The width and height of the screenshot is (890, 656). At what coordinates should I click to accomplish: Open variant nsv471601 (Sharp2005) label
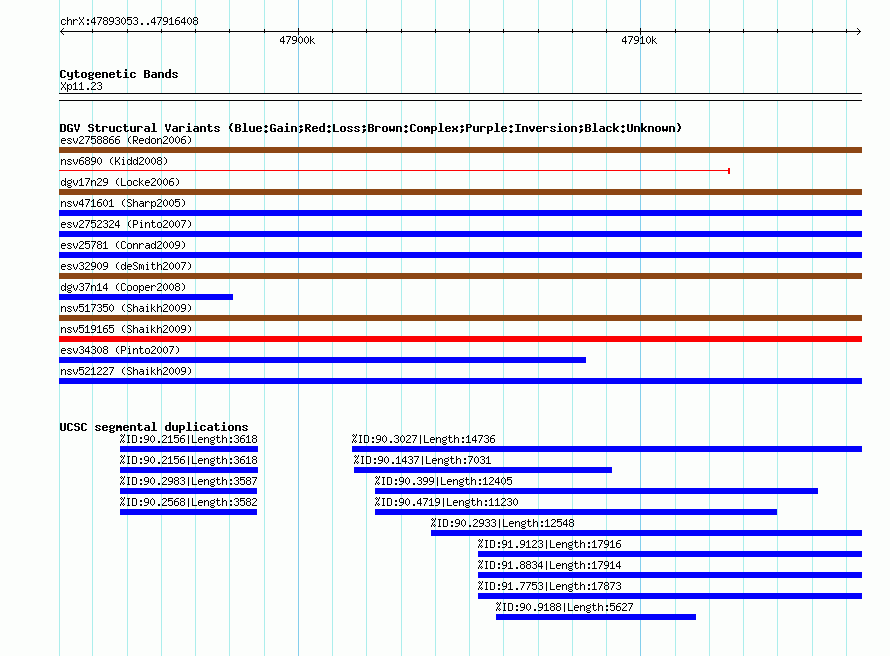[123, 203]
